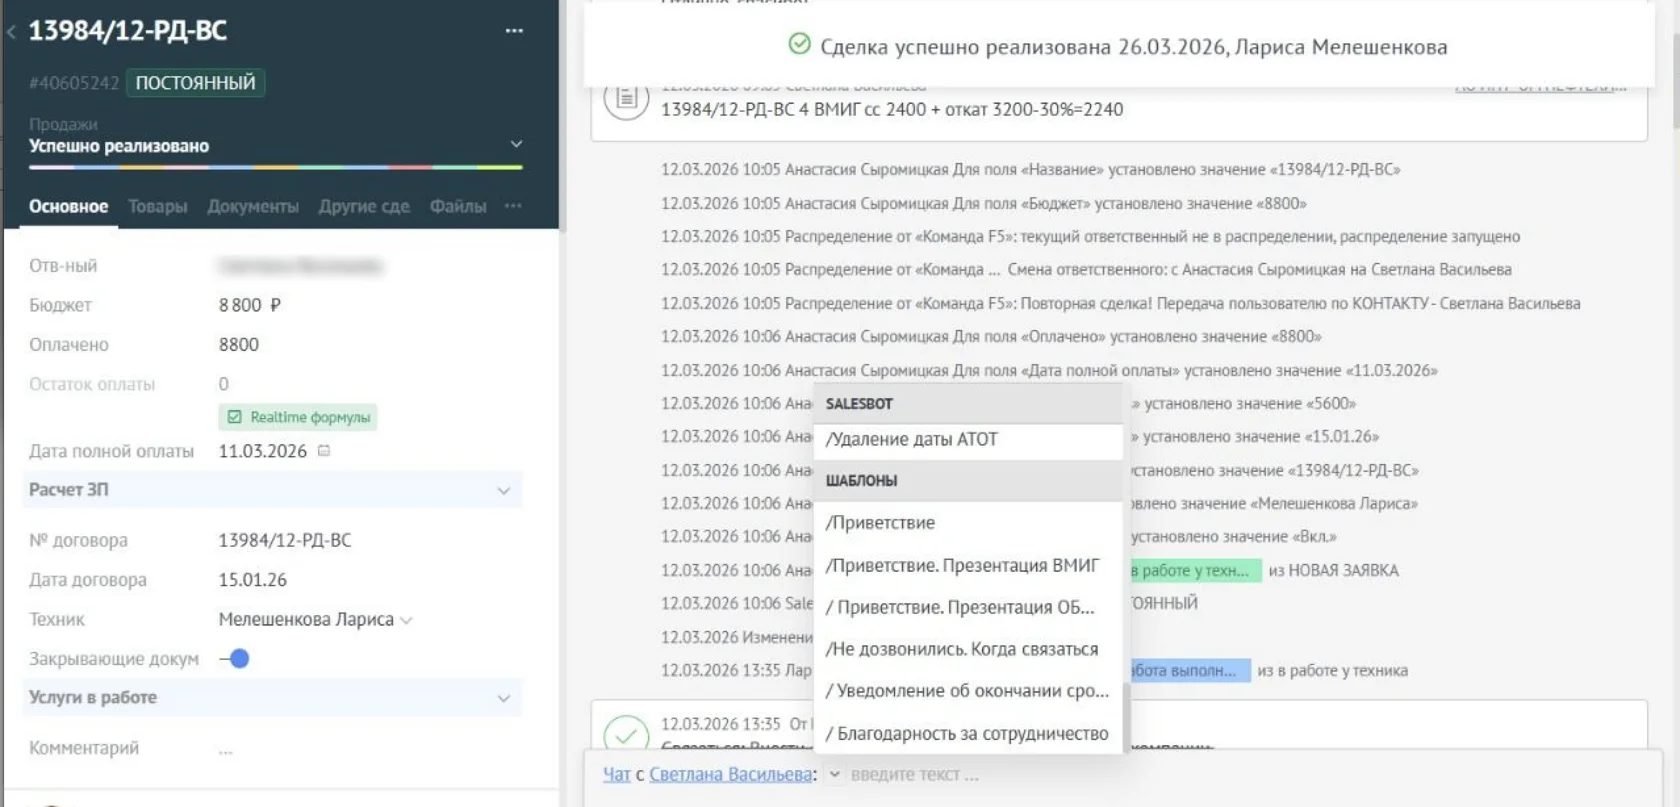Click the left panel vertical scrollbar
The image size is (1680, 807).
click(561, 117)
